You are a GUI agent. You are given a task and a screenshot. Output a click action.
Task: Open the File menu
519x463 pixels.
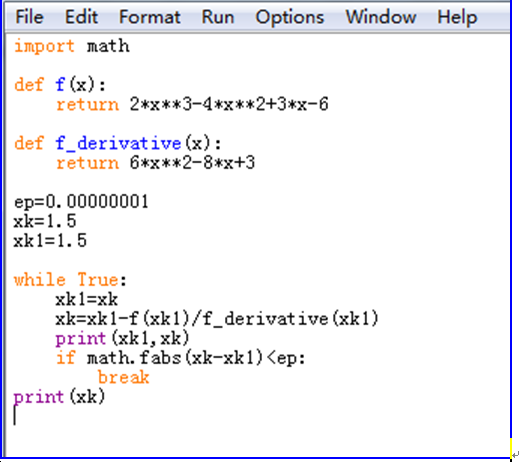click(x=29, y=17)
